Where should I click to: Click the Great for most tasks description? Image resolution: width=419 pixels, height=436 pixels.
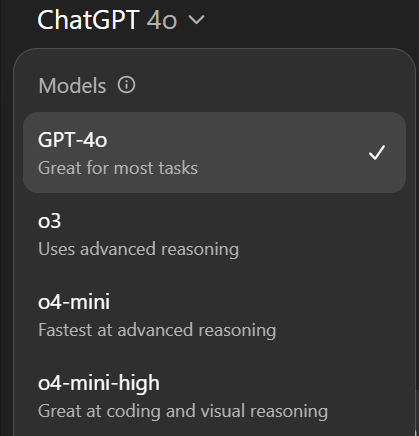(x=118, y=168)
